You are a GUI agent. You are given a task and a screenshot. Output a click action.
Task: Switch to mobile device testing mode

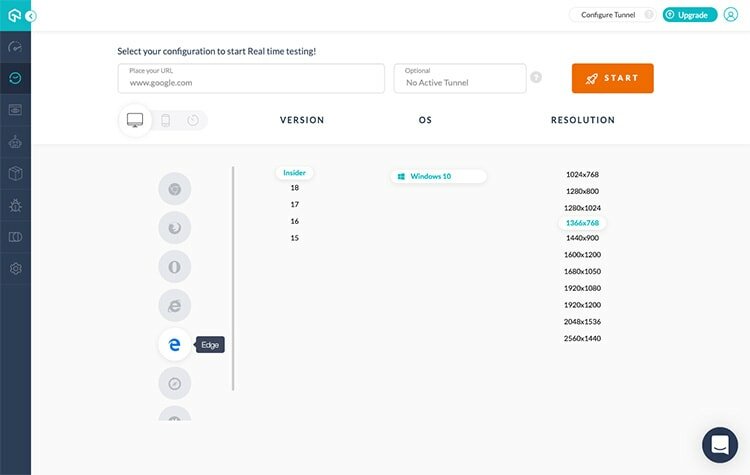pyautogui.click(x=165, y=121)
